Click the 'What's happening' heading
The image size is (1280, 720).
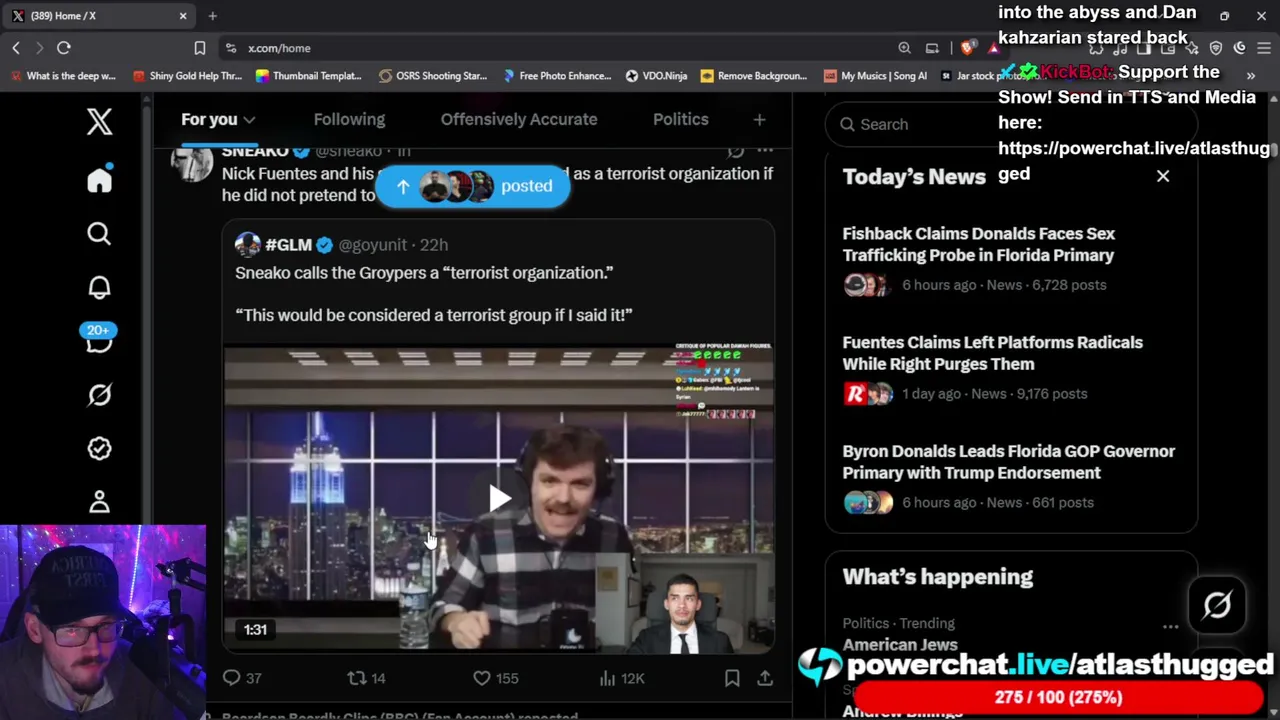[938, 577]
